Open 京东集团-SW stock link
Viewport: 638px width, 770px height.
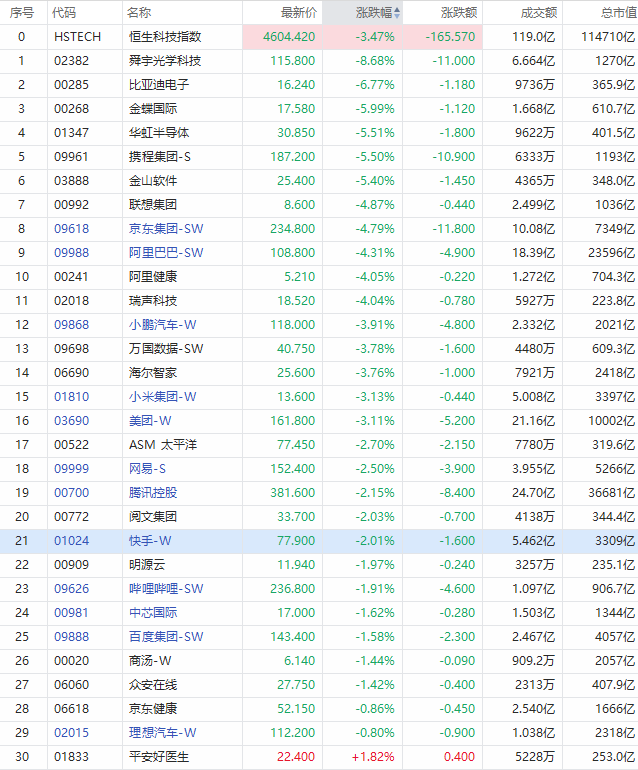click(x=166, y=229)
